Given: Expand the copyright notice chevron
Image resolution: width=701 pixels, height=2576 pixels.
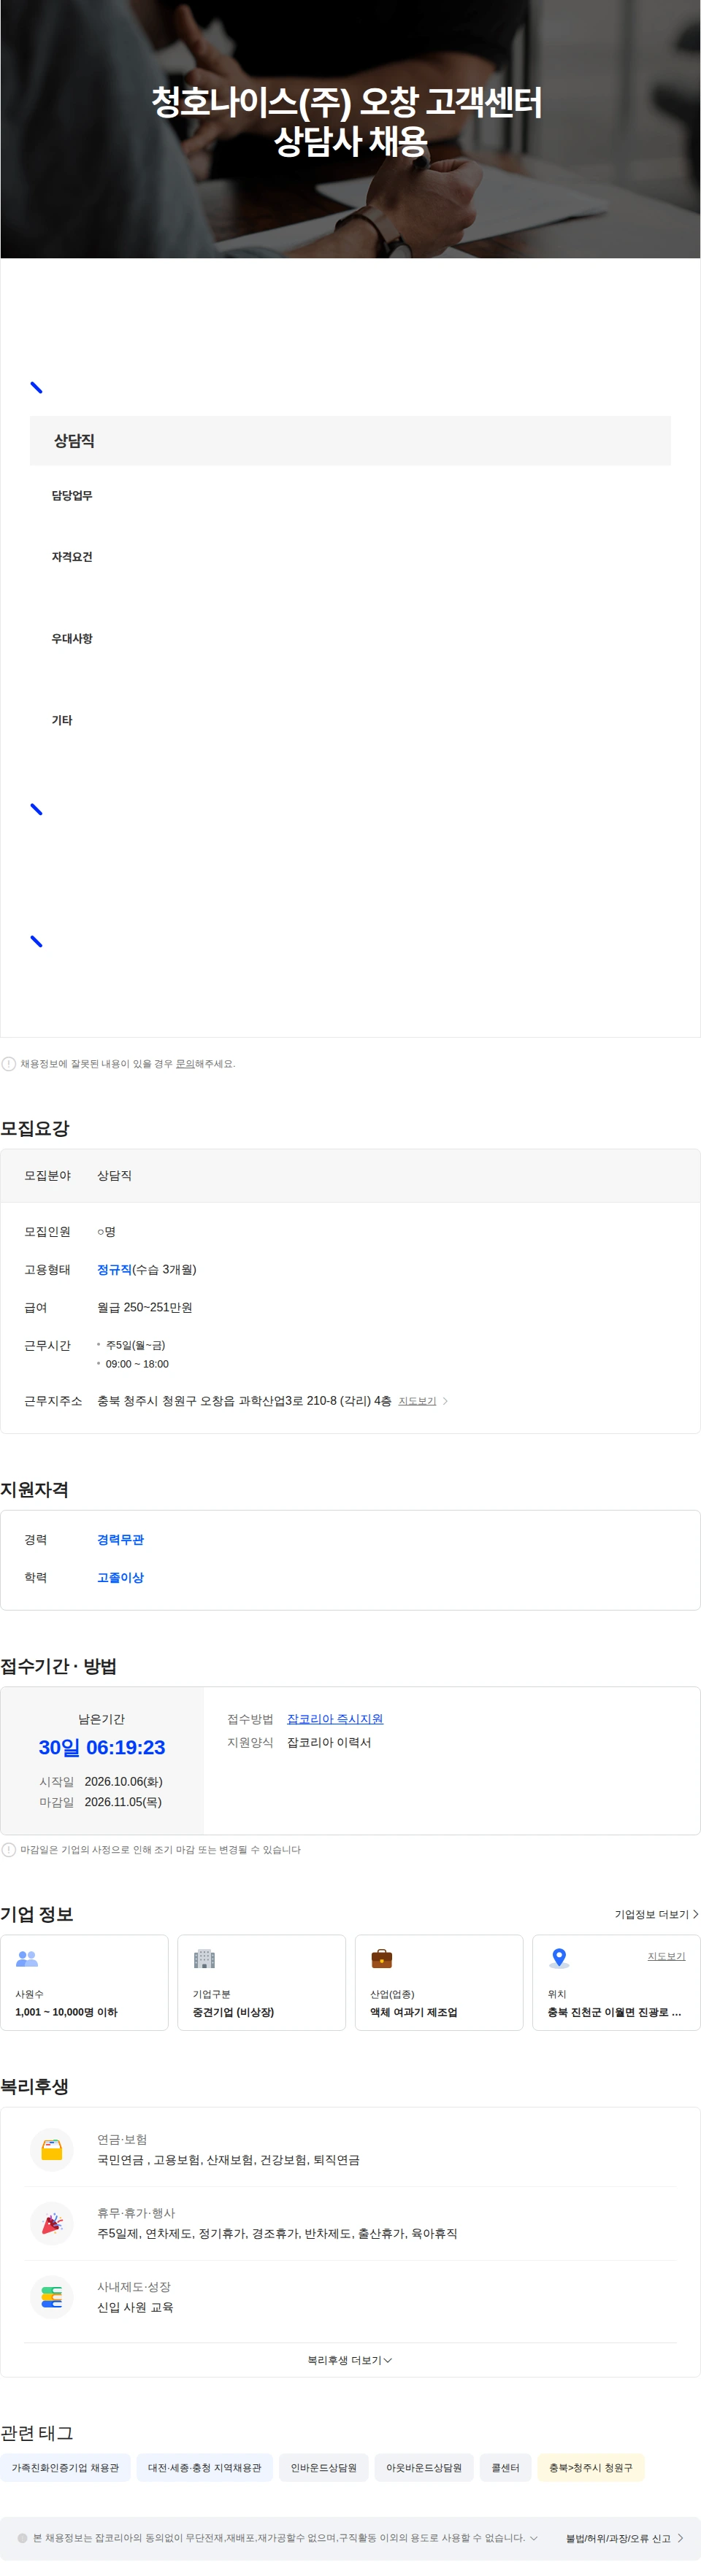Looking at the screenshot, I should (533, 2538).
